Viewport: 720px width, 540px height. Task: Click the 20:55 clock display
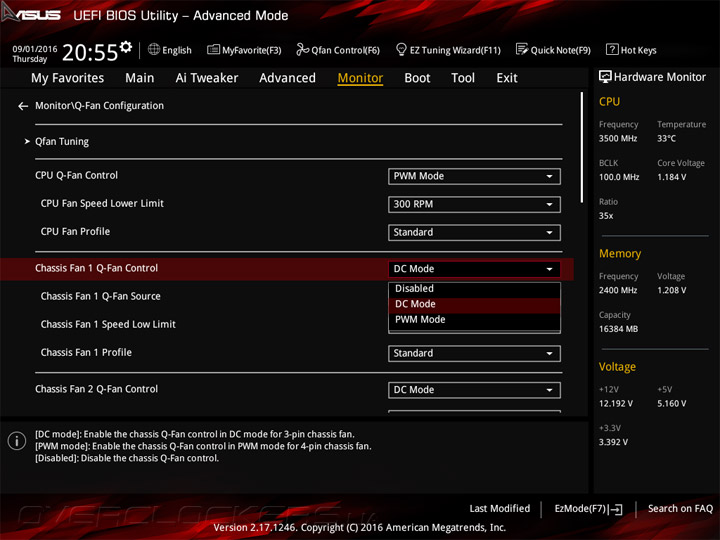[90, 52]
